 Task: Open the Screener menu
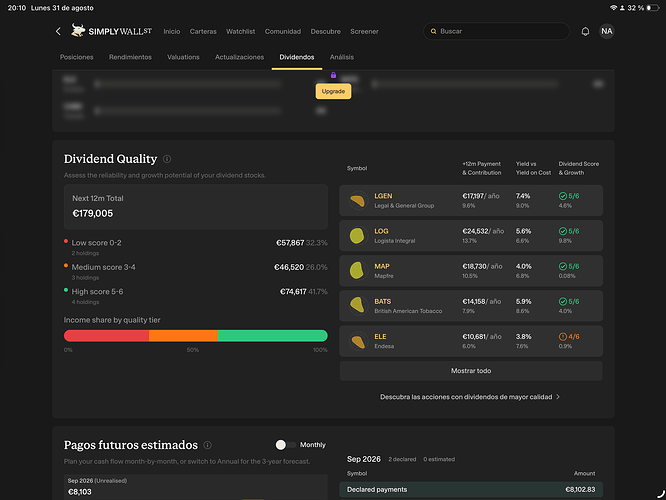[364, 31]
